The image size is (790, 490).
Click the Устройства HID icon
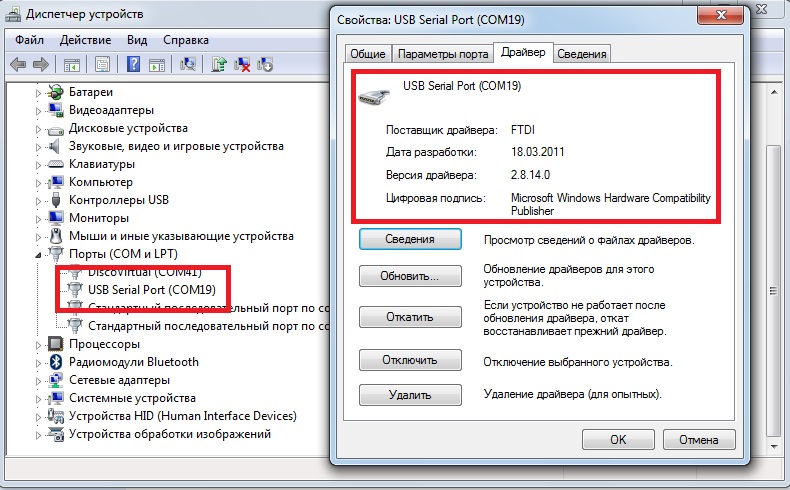coord(55,415)
